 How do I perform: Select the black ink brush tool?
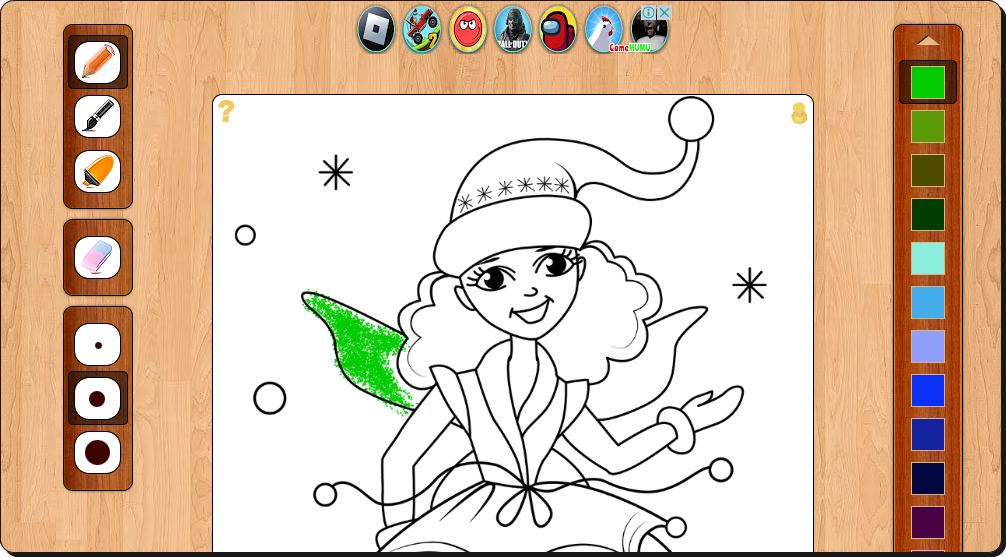click(x=98, y=116)
